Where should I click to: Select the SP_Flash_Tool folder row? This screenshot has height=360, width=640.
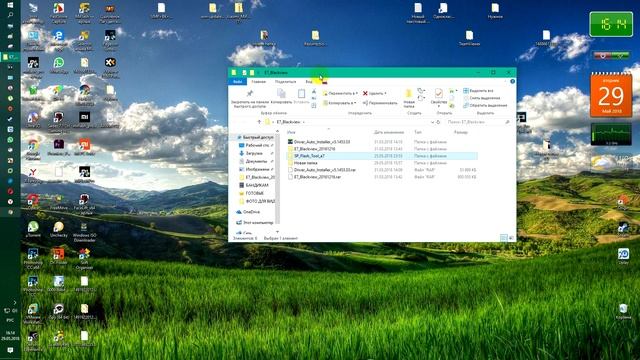pos(382,156)
